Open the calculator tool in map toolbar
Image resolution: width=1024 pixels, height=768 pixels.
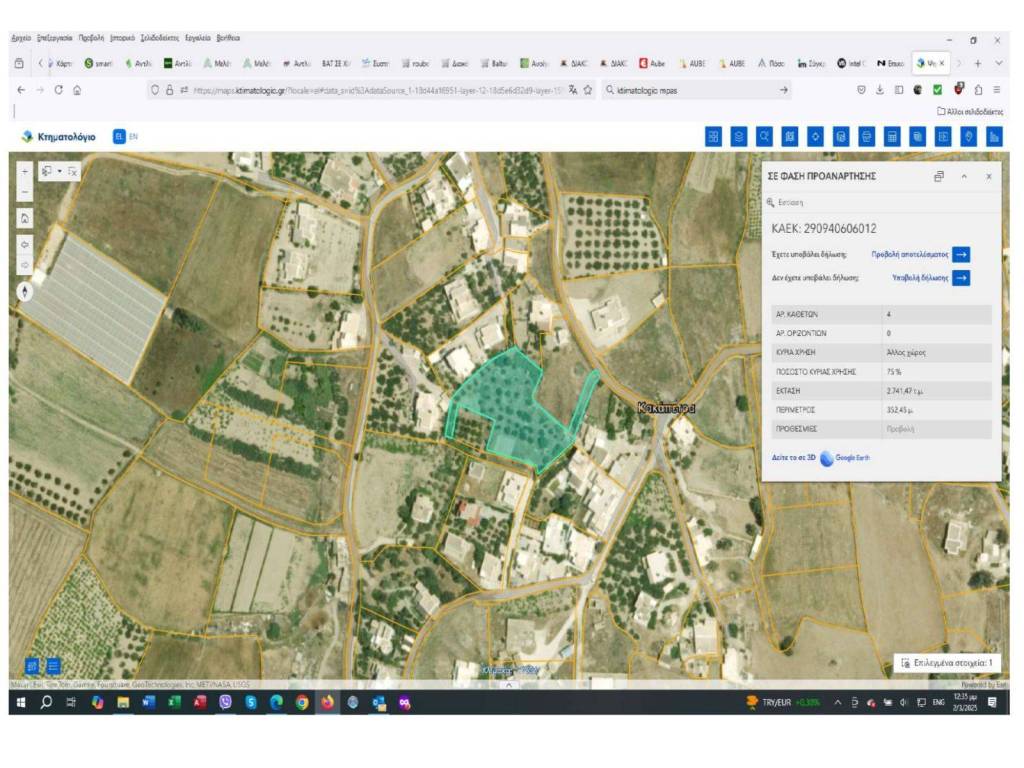[x=892, y=137]
